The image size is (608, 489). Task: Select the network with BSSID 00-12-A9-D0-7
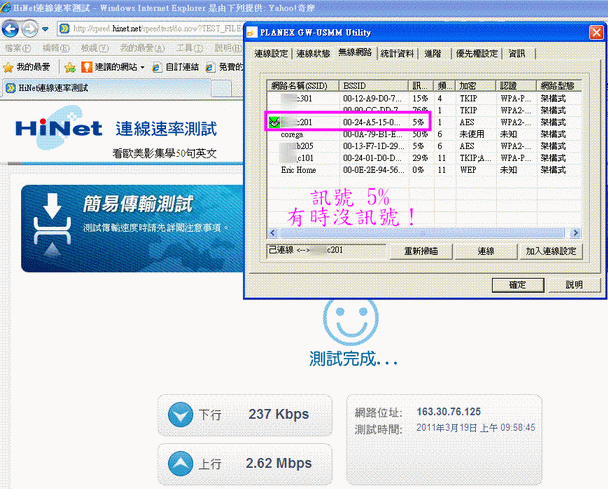[x=424, y=98]
